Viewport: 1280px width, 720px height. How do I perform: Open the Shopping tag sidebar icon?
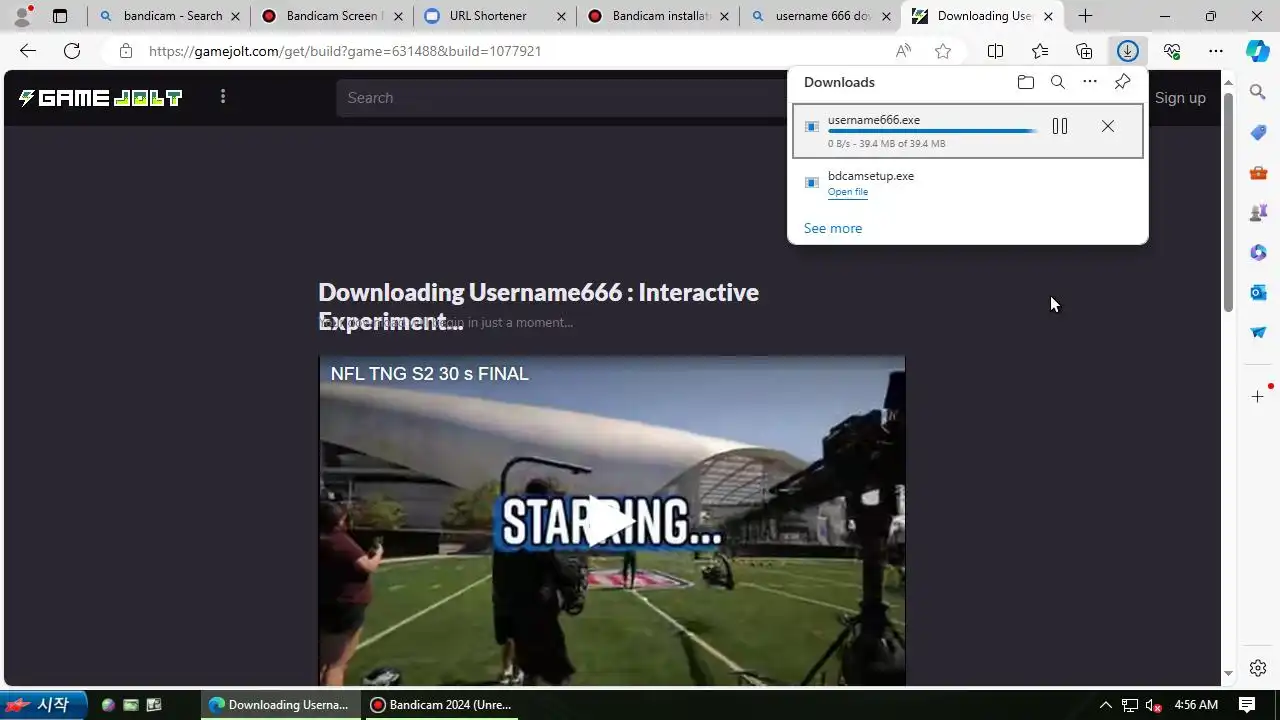point(1258,132)
